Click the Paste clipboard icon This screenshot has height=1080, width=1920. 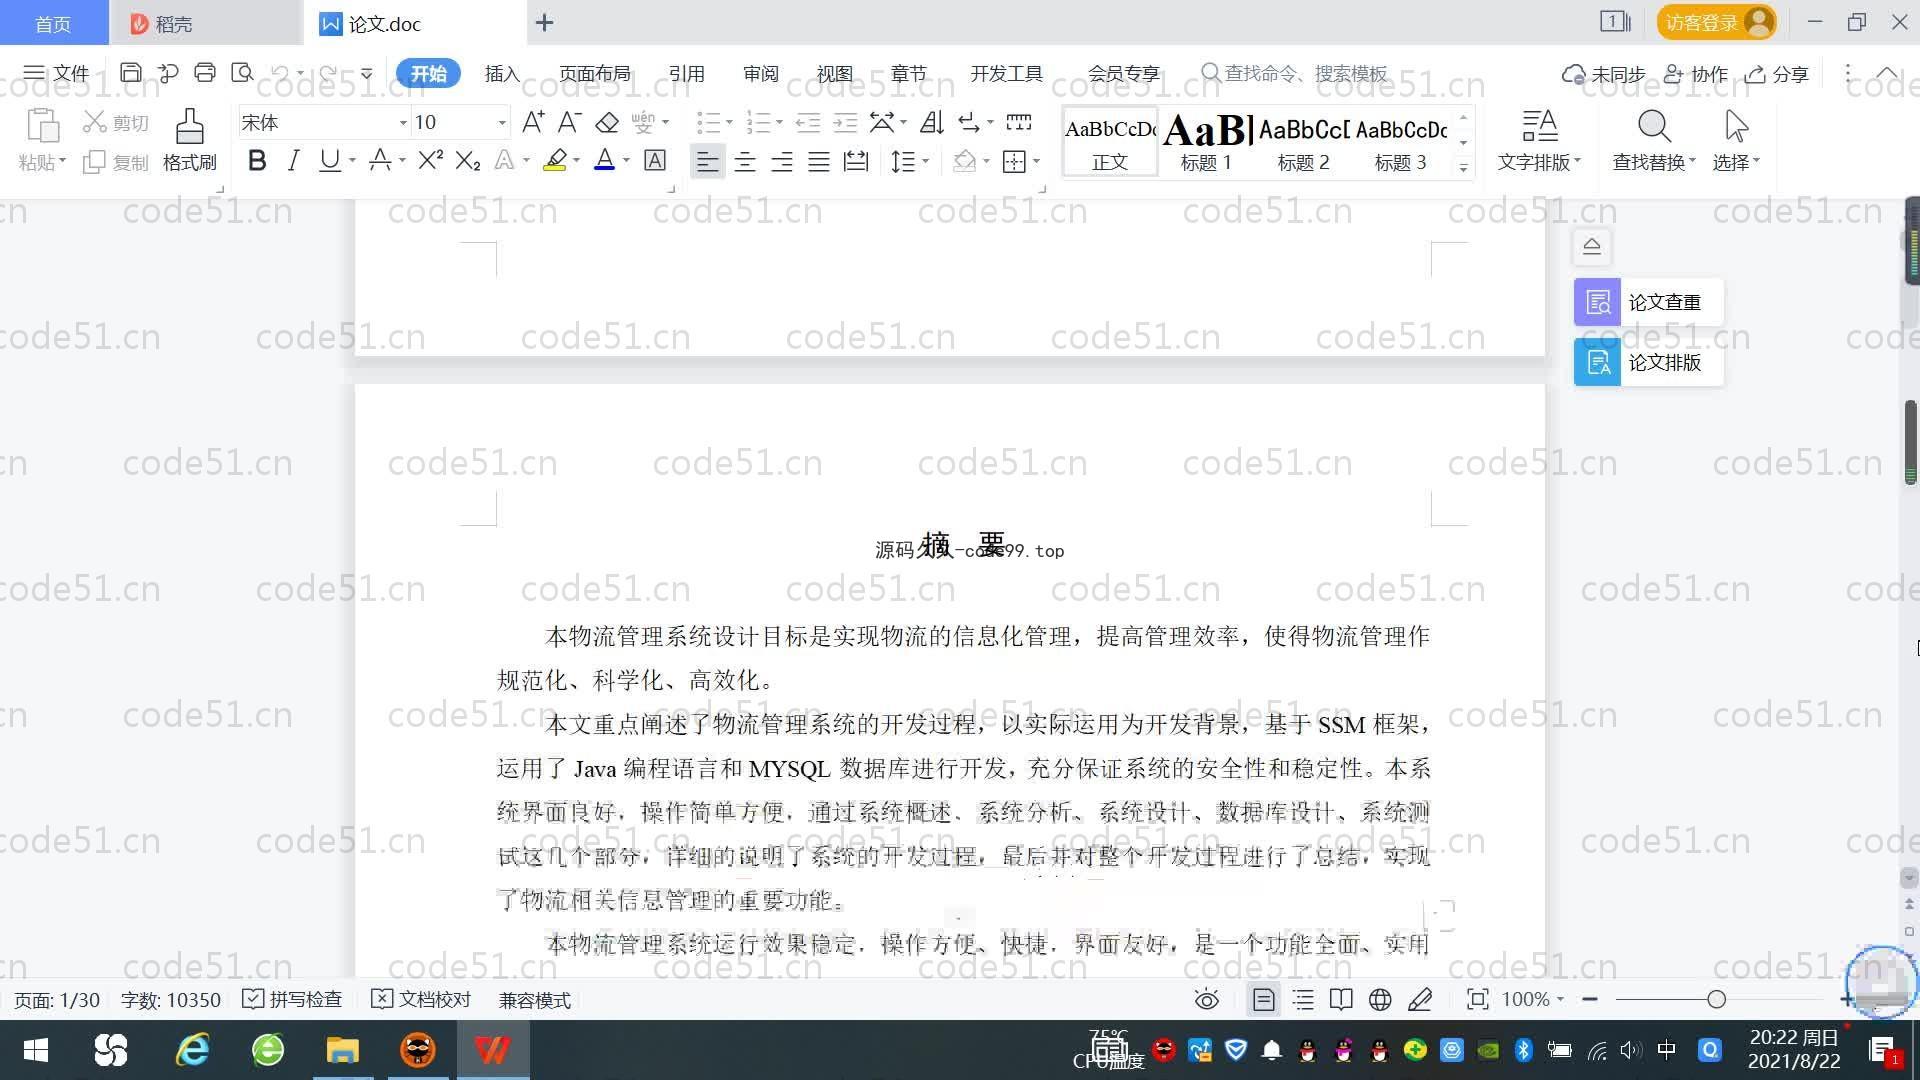coord(42,127)
